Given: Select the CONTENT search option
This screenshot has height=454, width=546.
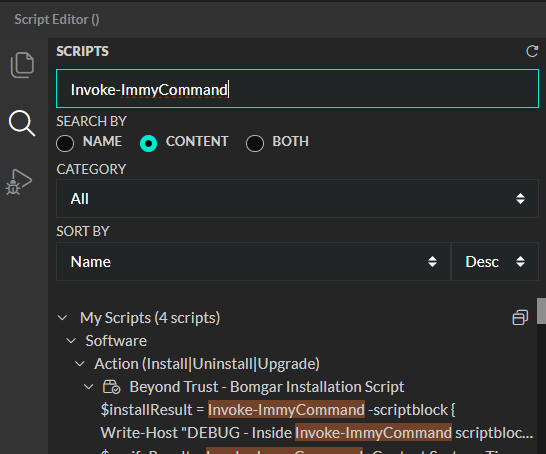Looking at the screenshot, I should click(148, 143).
